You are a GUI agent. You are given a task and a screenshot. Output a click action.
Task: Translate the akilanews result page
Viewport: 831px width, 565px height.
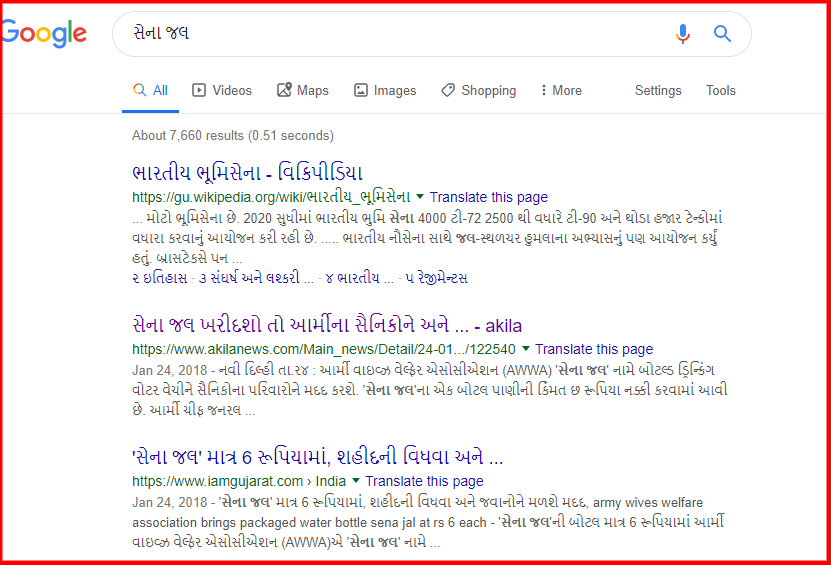pyautogui.click(x=594, y=350)
